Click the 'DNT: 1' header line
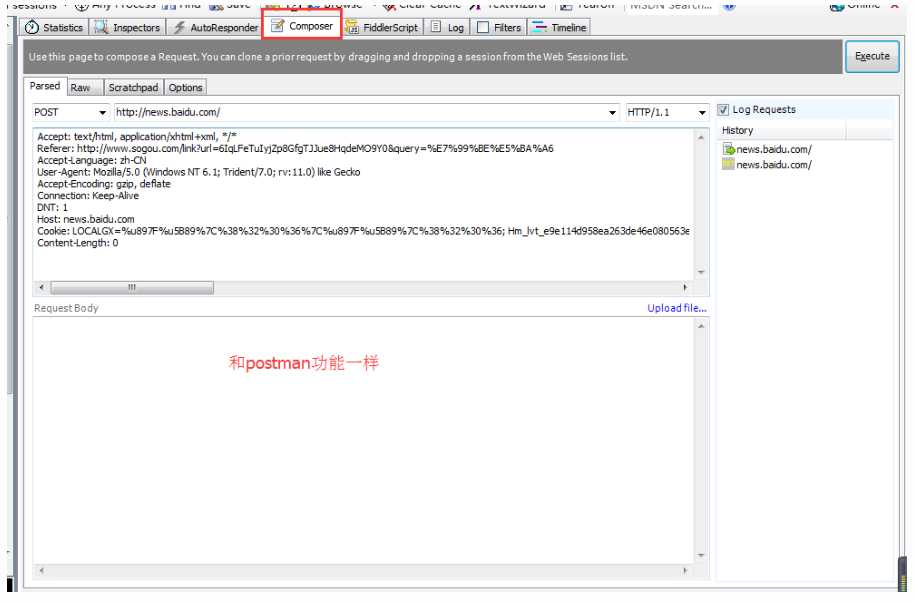Image resolution: width=915 pixels, height=602 pixels. [52, 208]
